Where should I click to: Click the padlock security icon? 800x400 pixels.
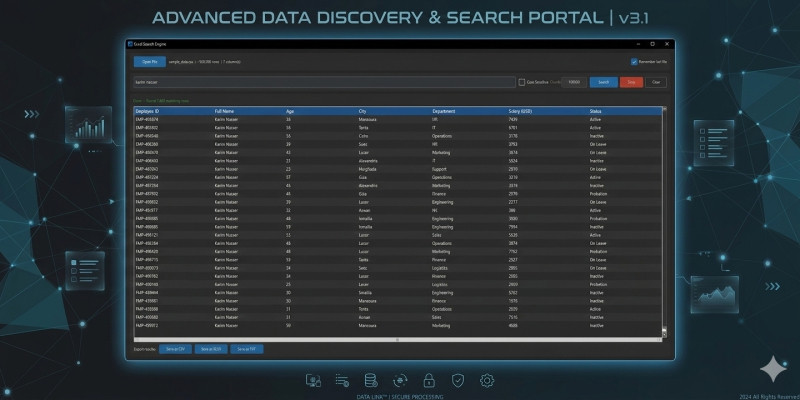tap(429, 380)
